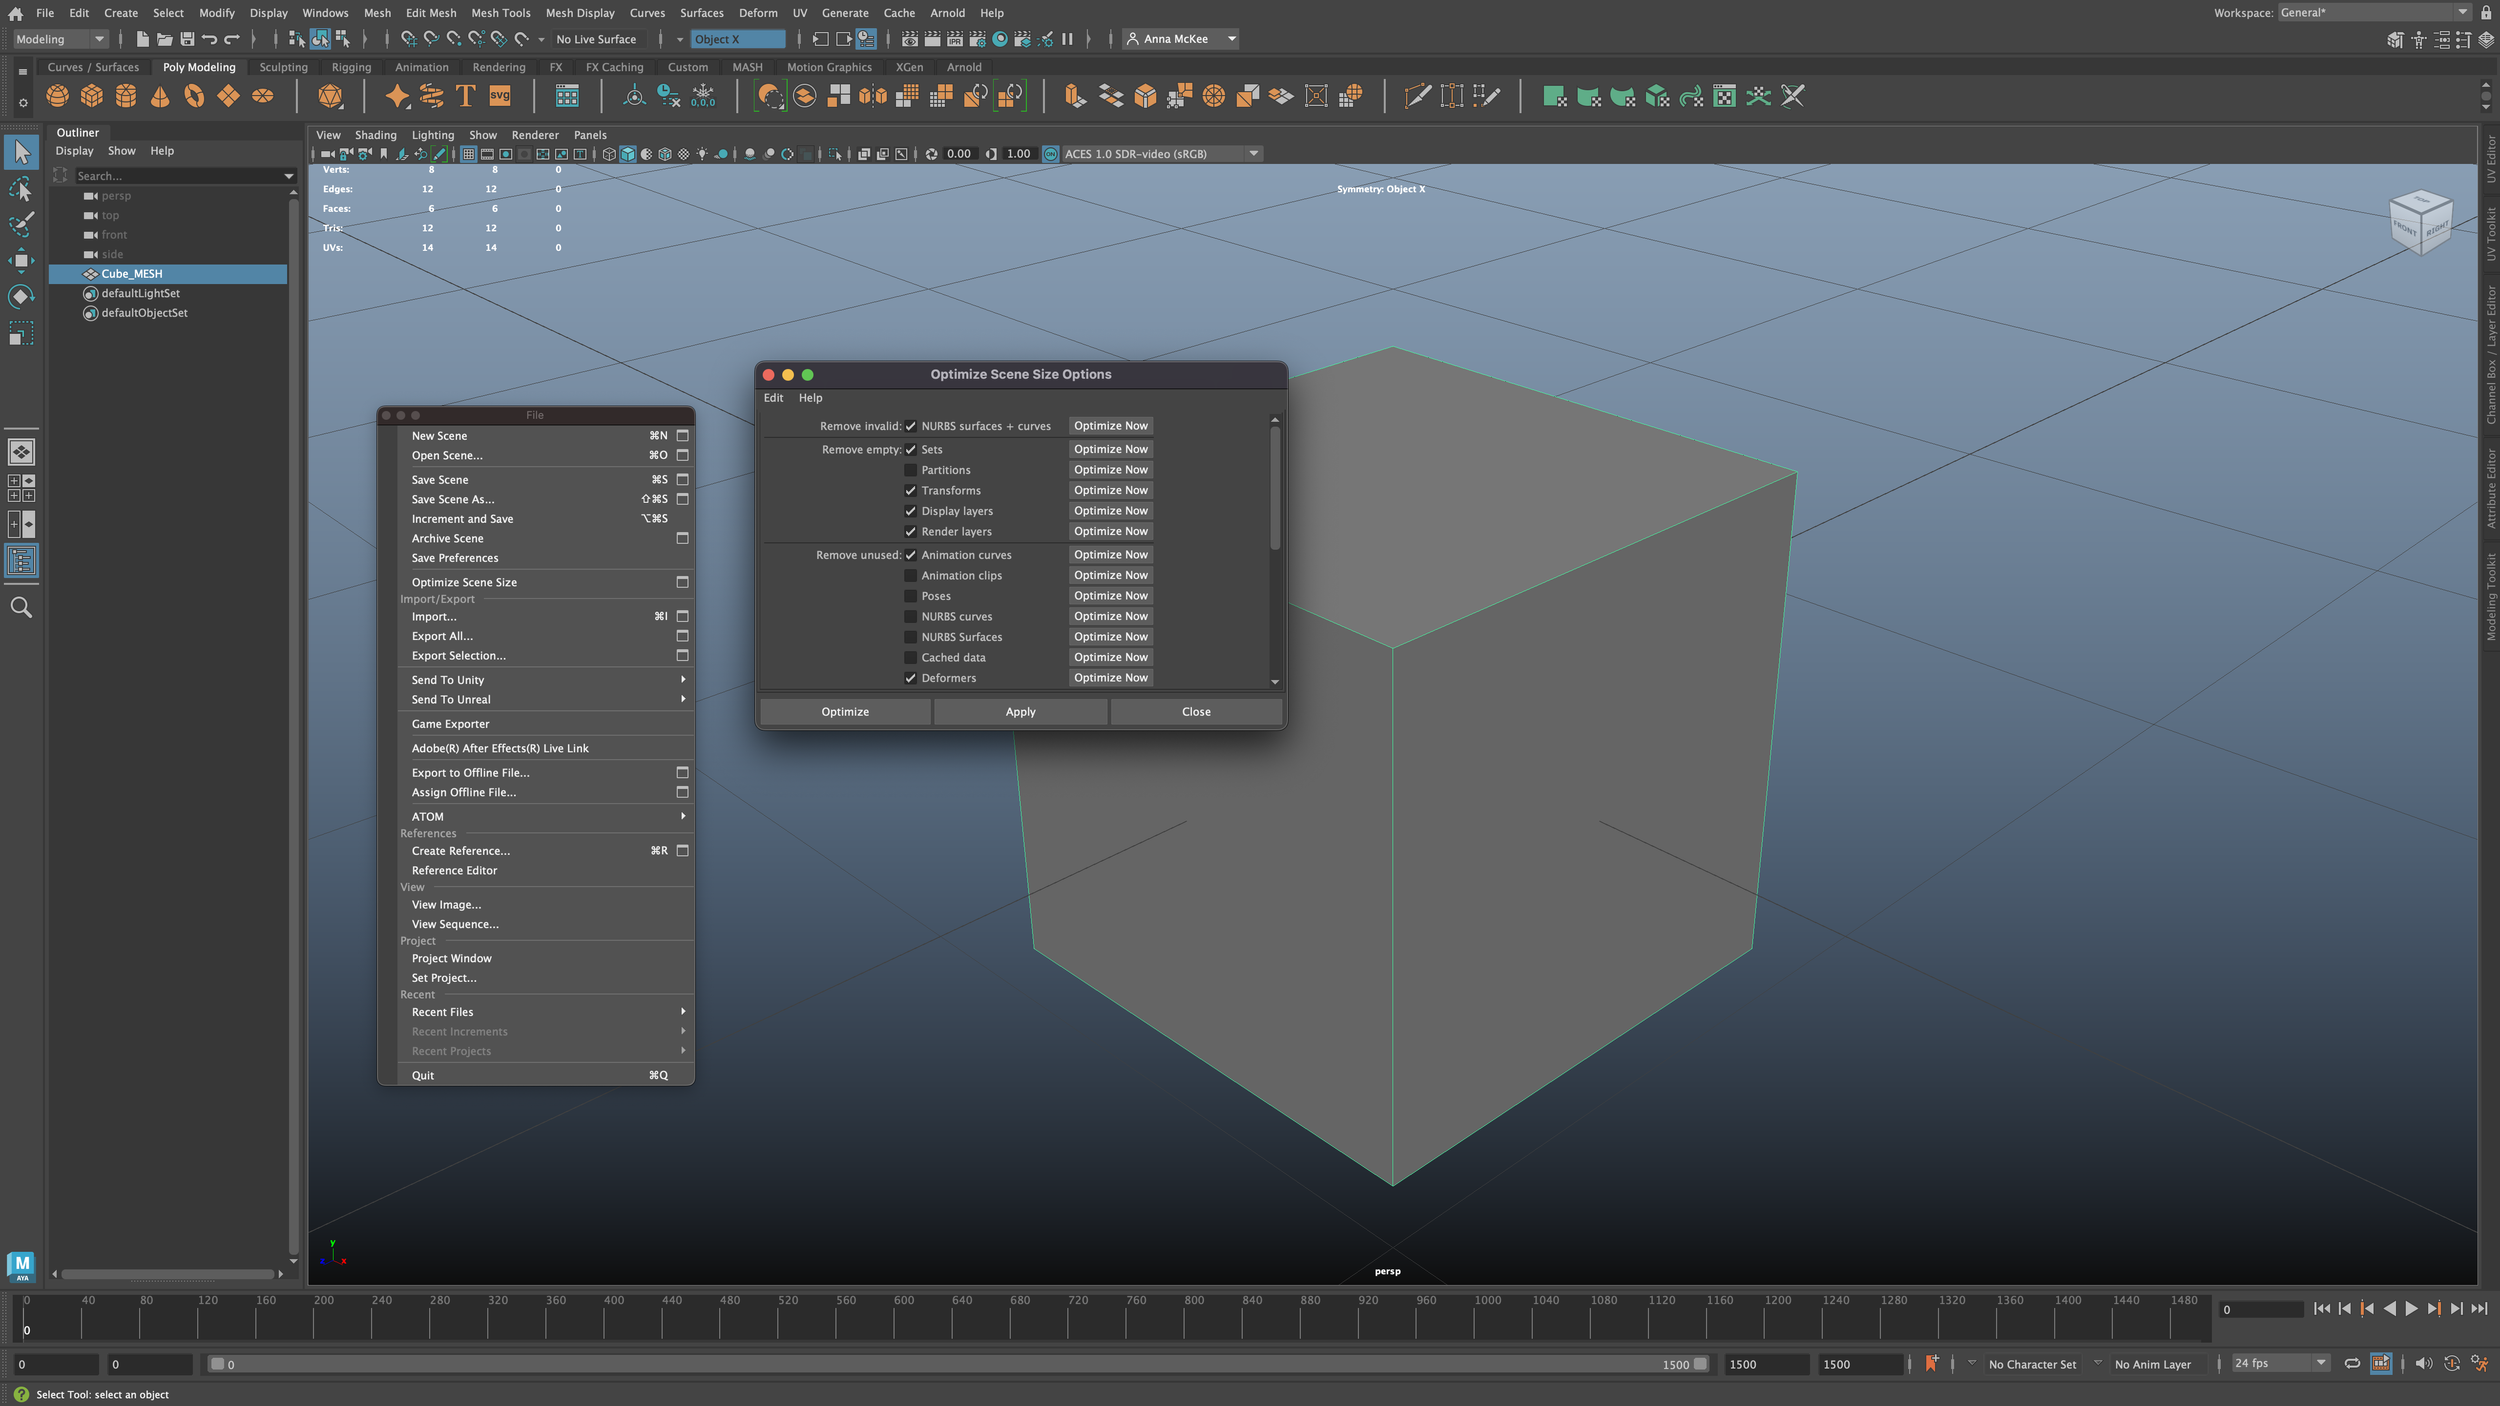Click the search magnifier icon in left sidebar
Viewport: 2500px width, 1406px height.
tap(21, 607)
